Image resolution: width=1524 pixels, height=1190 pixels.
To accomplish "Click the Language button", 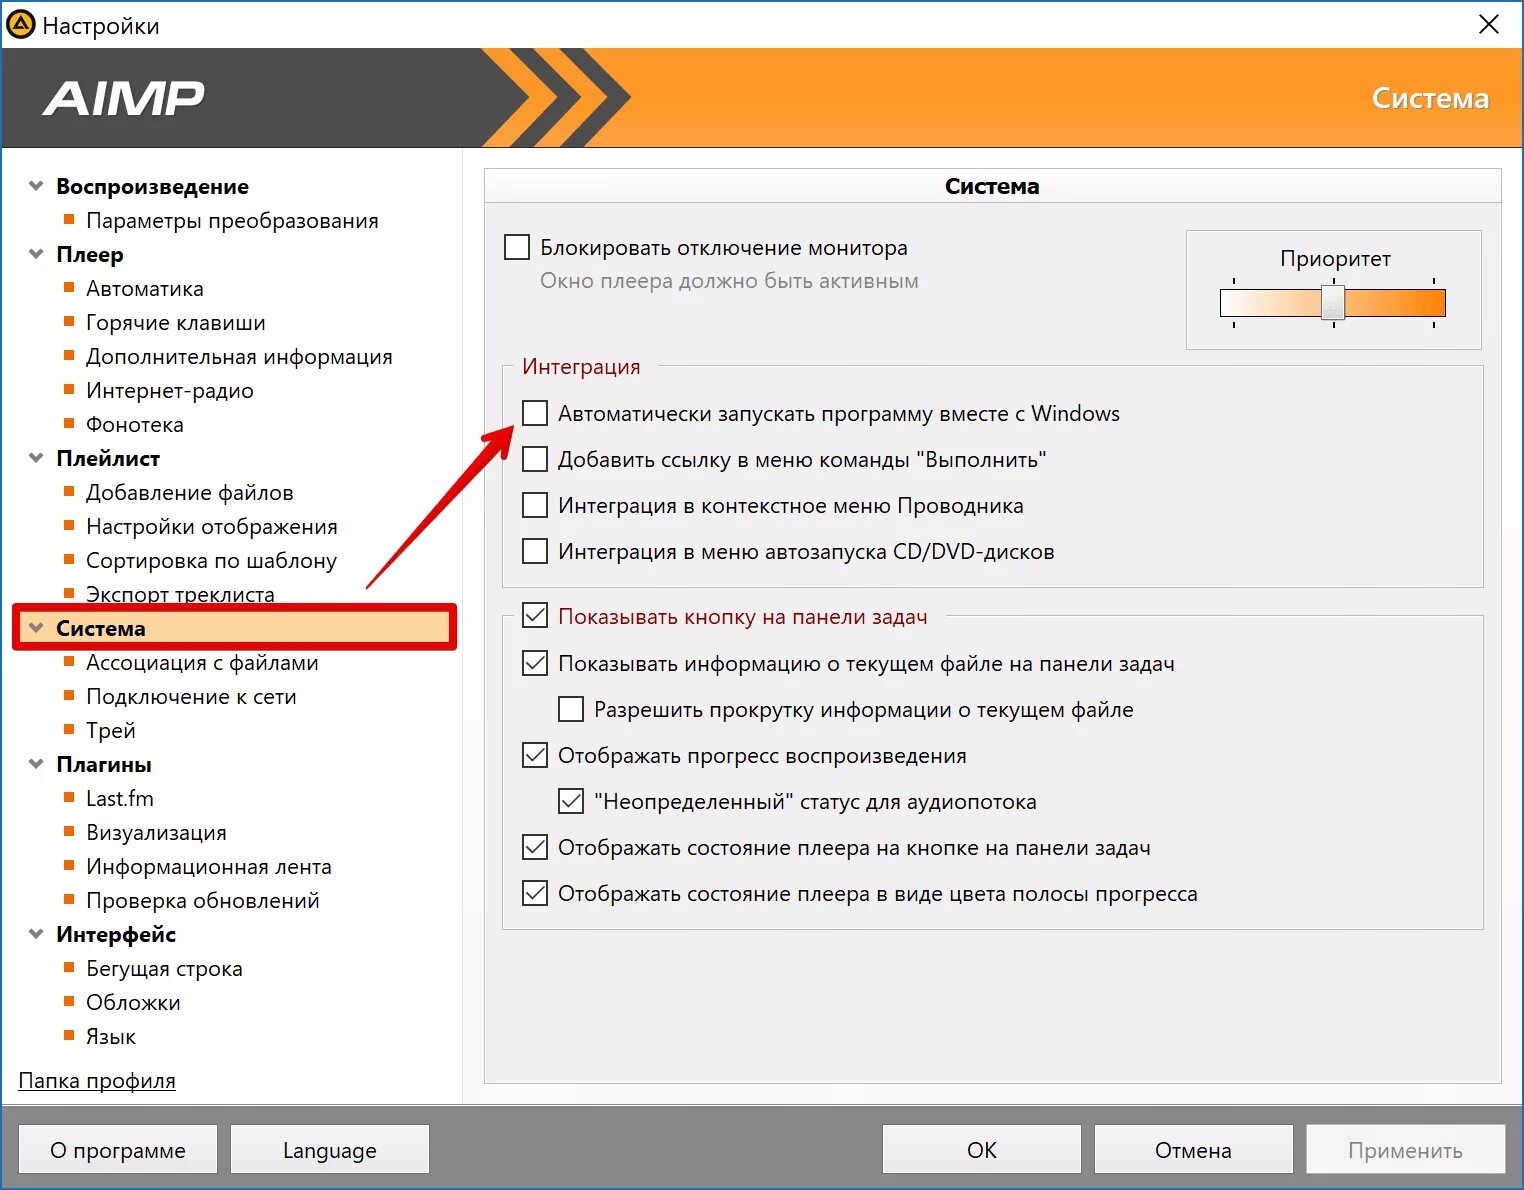I will [330, 1149].
